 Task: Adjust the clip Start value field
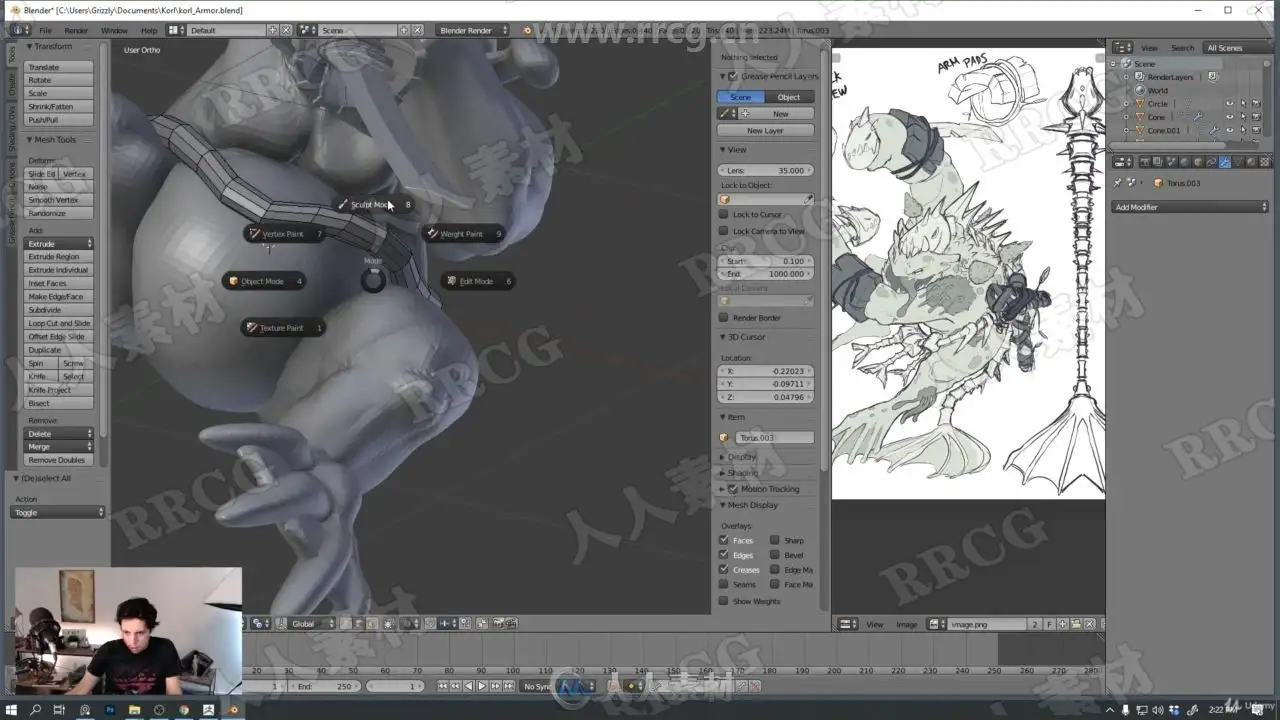click(x=765, y=261)
